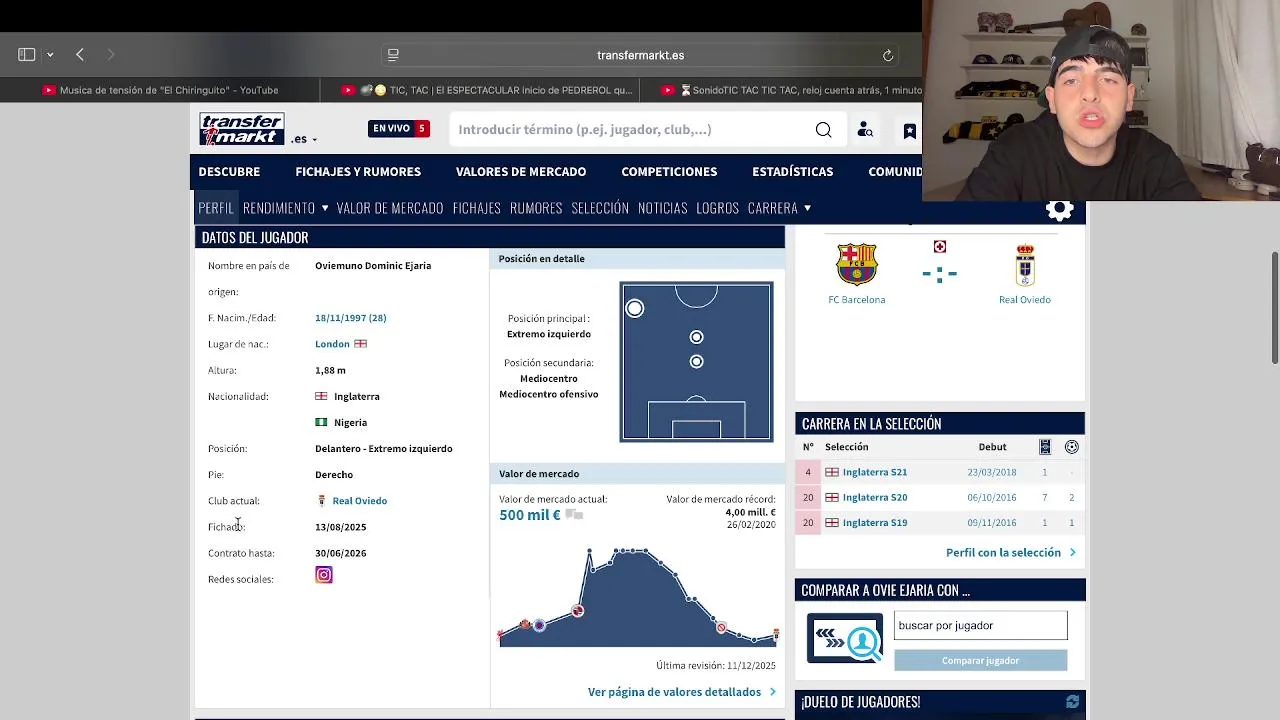This screenshot has height=720, width=1280.
Task: Expand the CARRERA dropdown
Action: [779, 208]
